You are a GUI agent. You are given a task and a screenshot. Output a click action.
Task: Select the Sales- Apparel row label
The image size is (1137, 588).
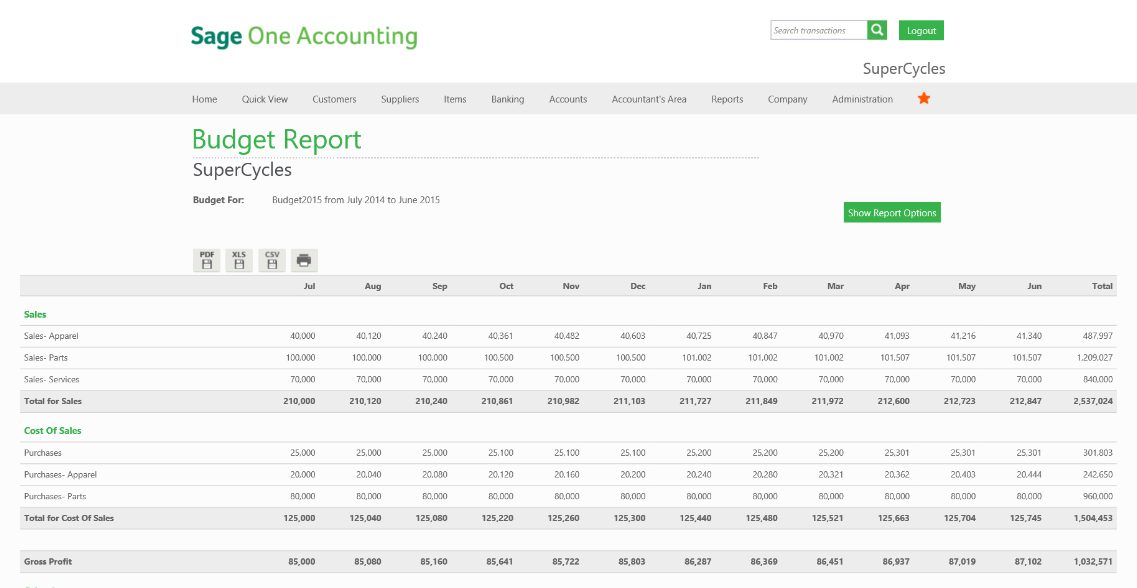point(51,336)
